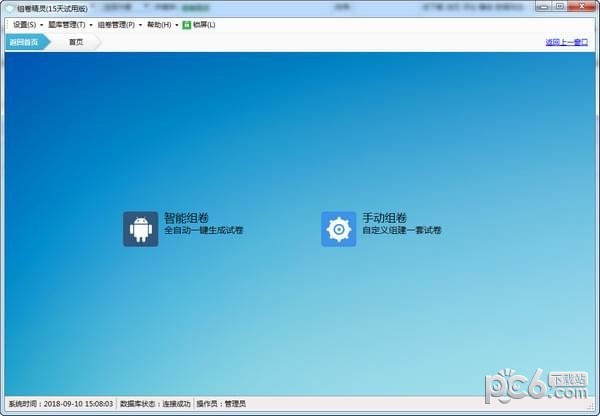600x416 pixels.
Task: Open the 设置(S) menu
Action: click(x=24, y=24)
